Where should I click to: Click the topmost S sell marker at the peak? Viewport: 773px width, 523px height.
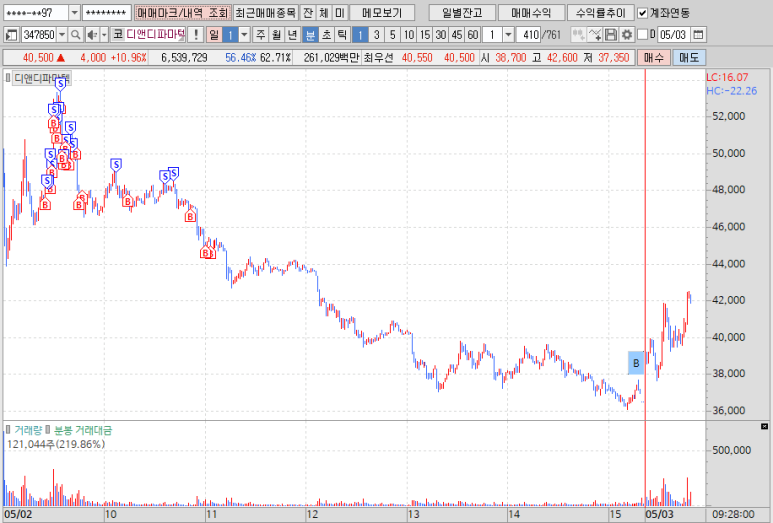click(60, 84)
